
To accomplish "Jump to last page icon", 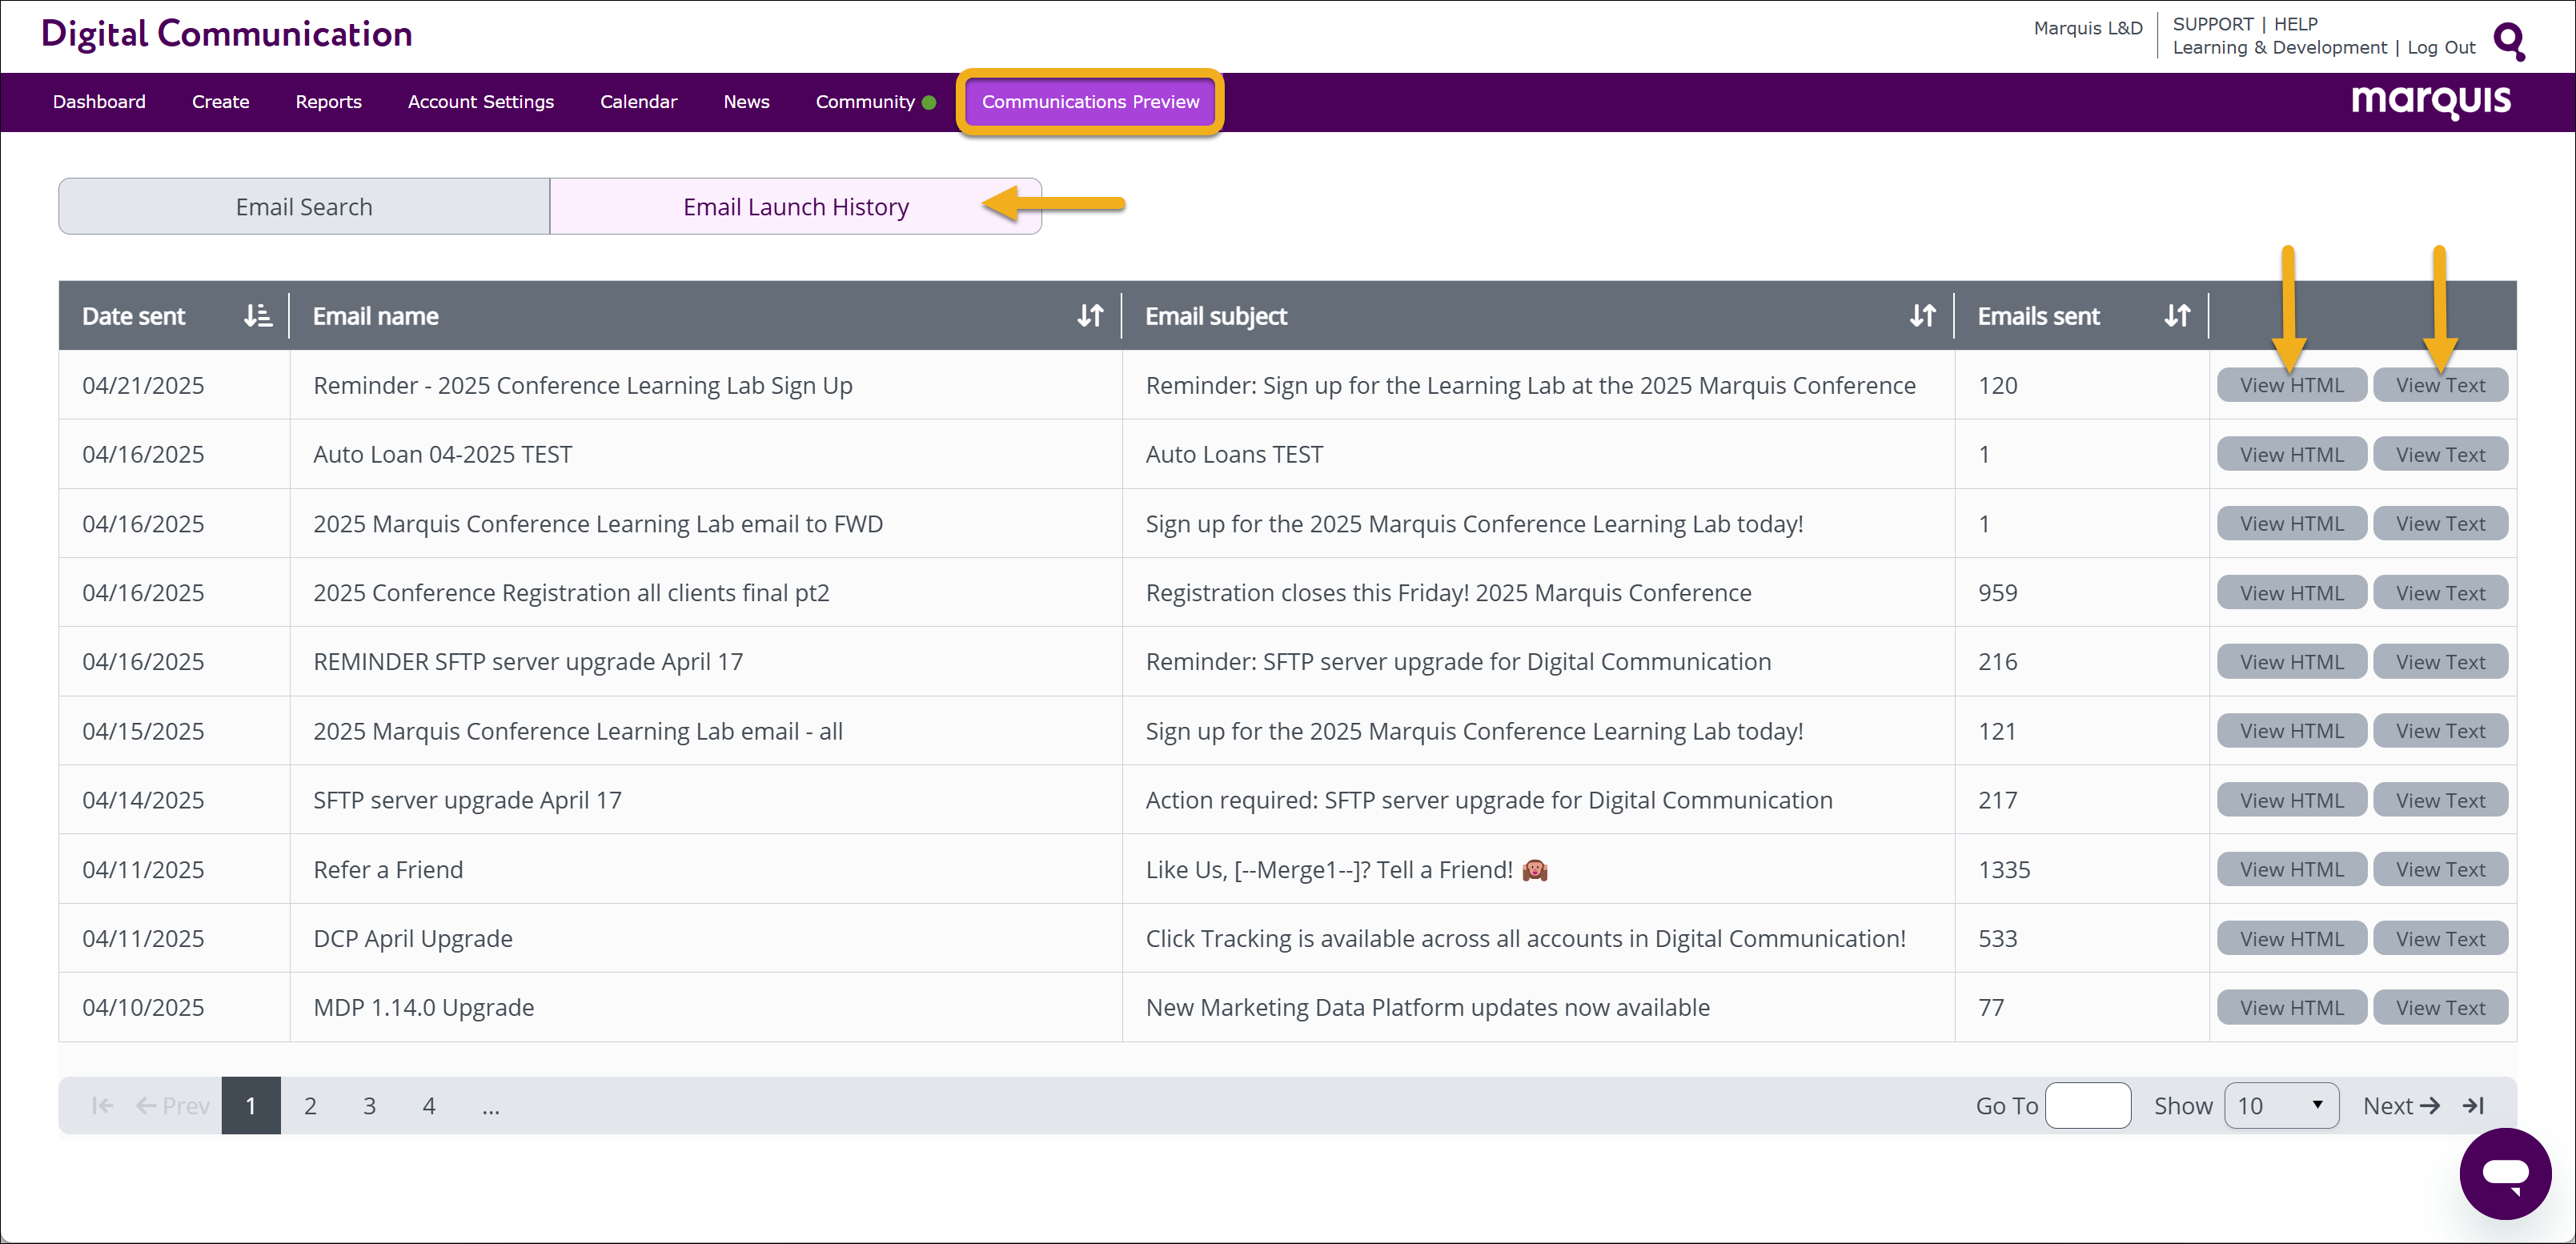I will 2473,1105.
